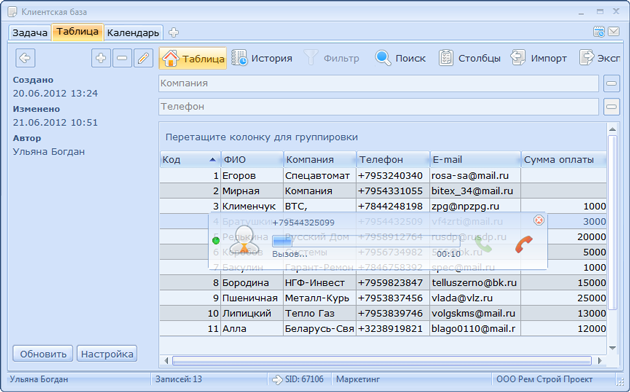Viewport: 630px width, 392px height.
Task: Sort by the Телефон column header
Action: pos(393,159)
